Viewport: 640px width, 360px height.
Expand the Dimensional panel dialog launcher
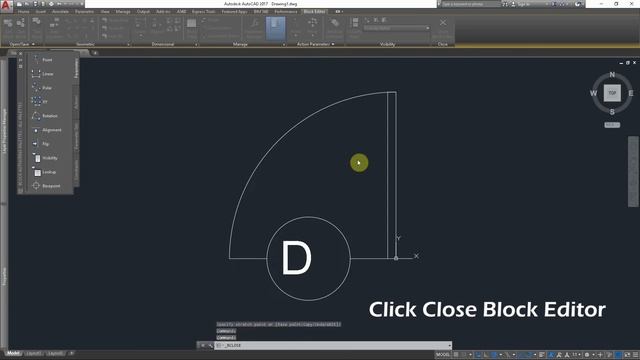(x=196, y=44)
